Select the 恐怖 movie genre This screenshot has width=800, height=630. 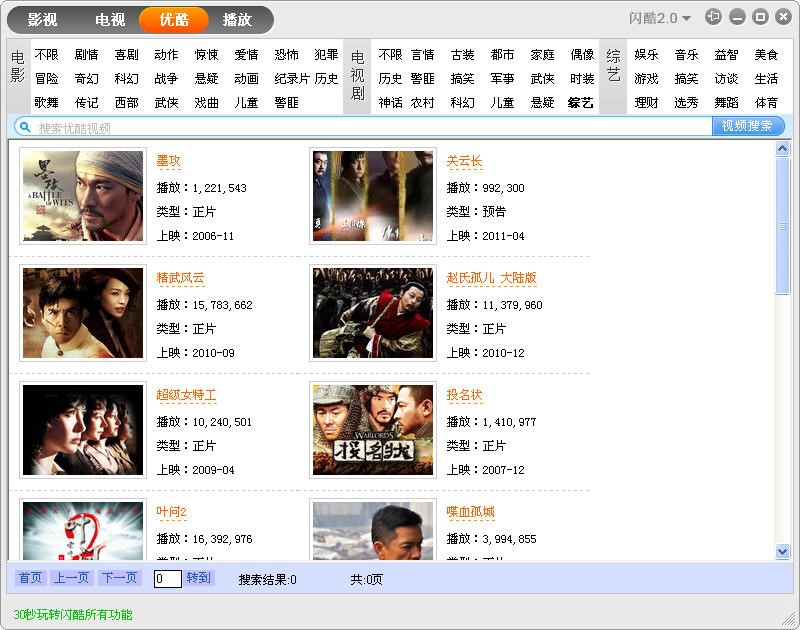pos(286,55)
